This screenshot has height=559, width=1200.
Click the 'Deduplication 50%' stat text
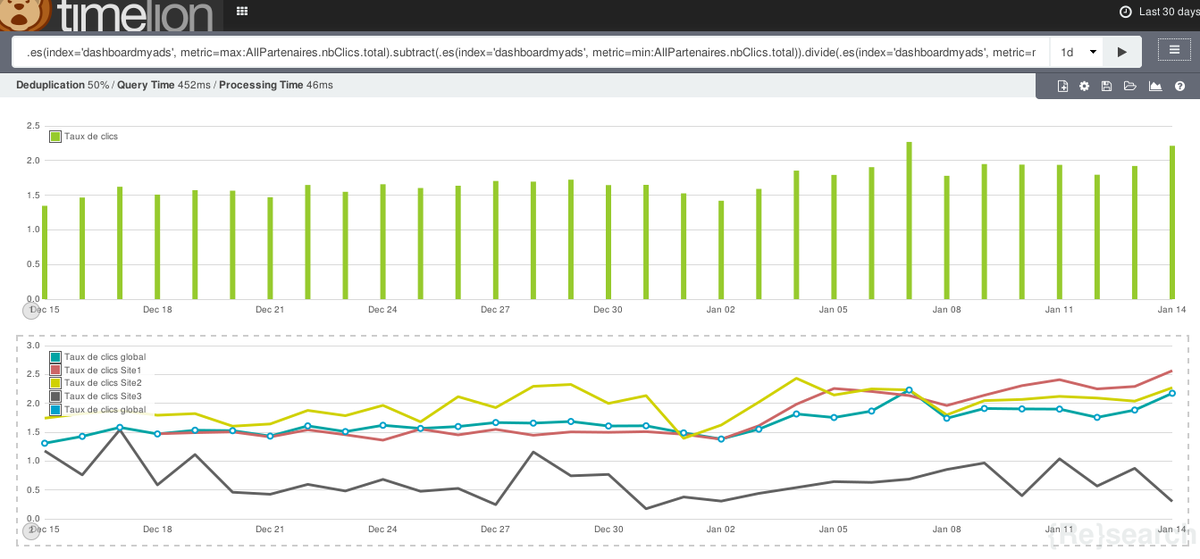click(x=63, y=85)
